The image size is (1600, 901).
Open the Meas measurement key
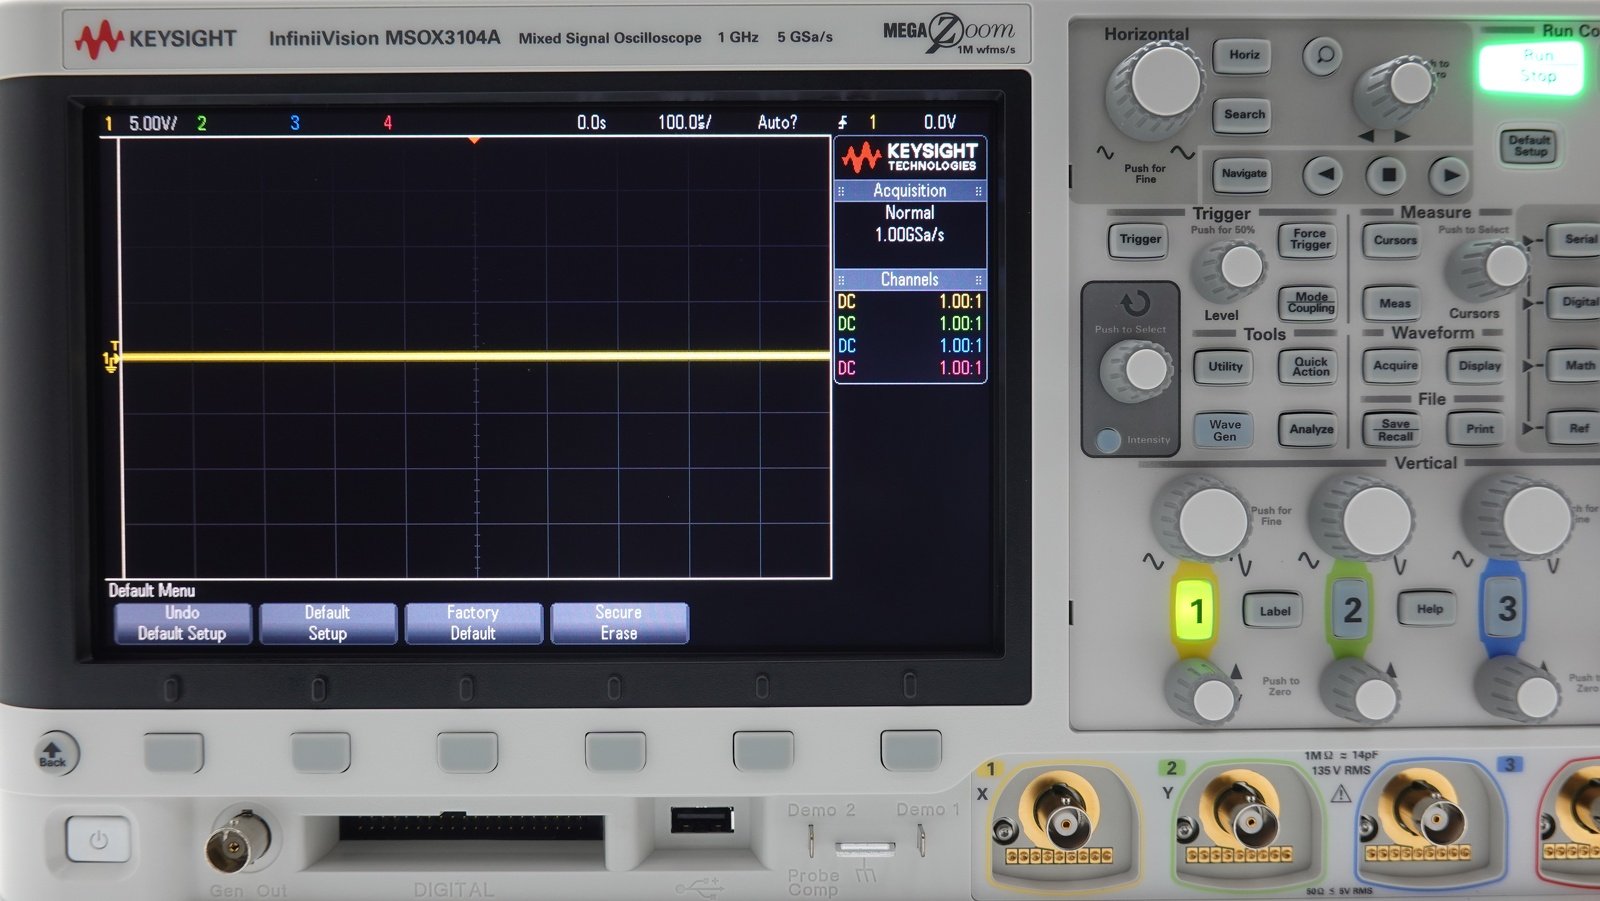1394,304
